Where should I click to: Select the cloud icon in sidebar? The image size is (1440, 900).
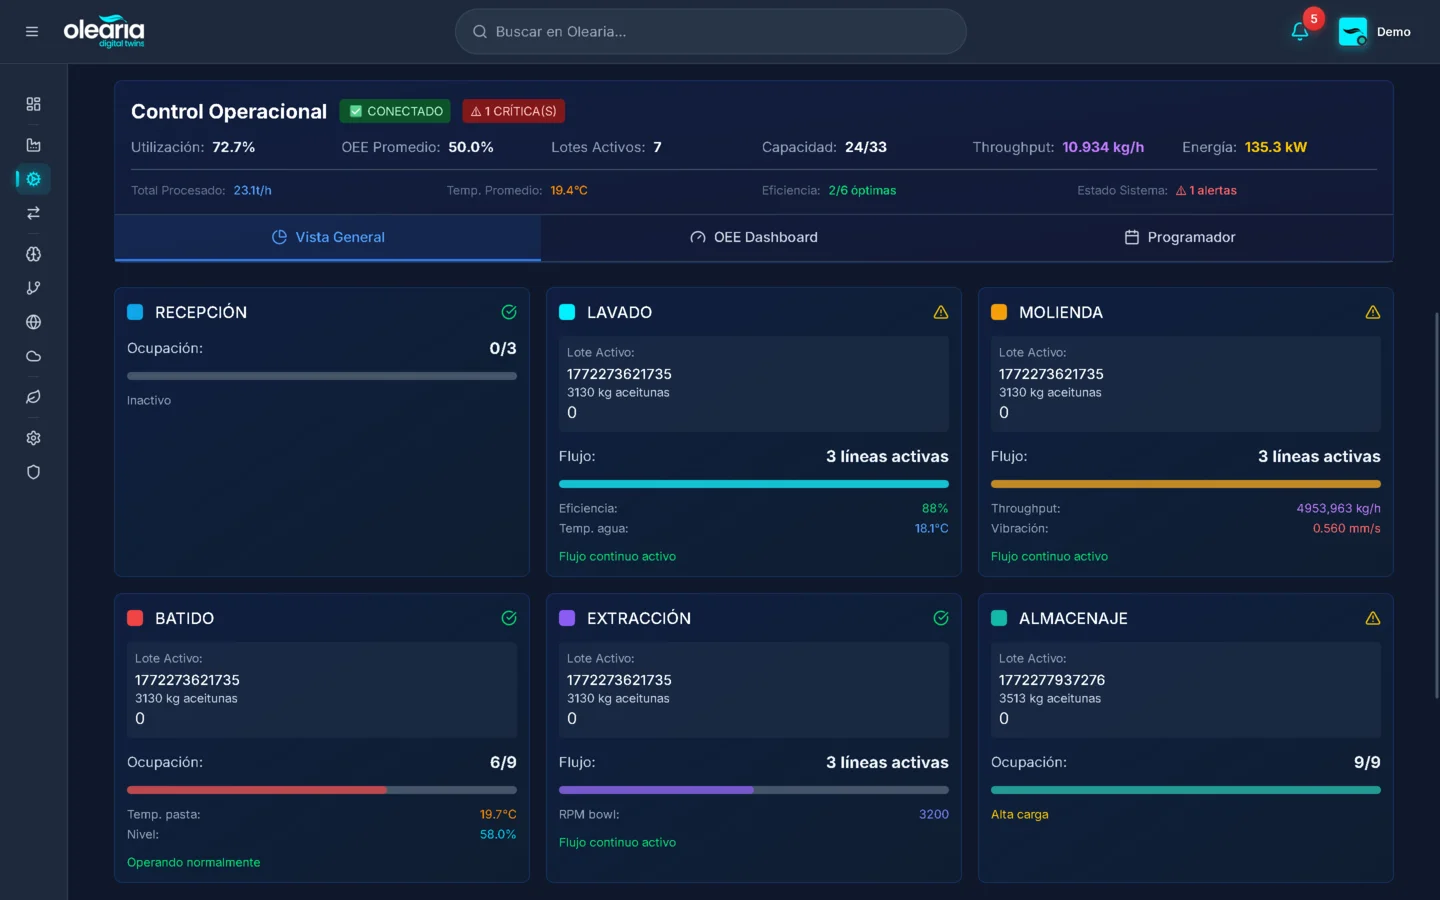tap(33, 356)
